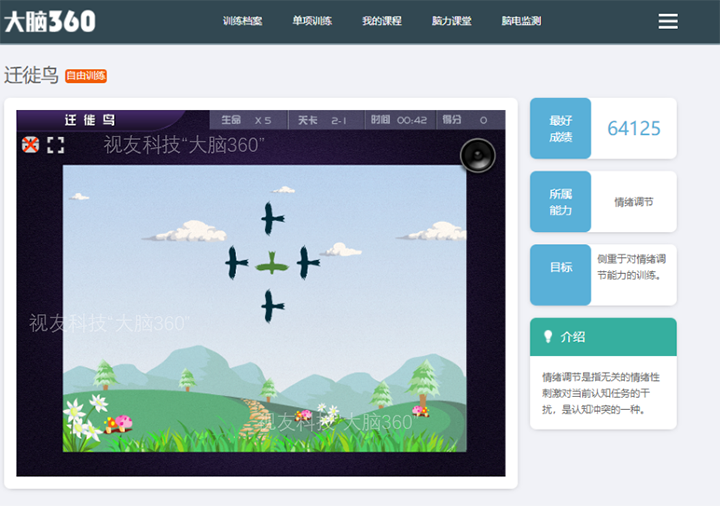Click the red close icon in game

point(31,145)
